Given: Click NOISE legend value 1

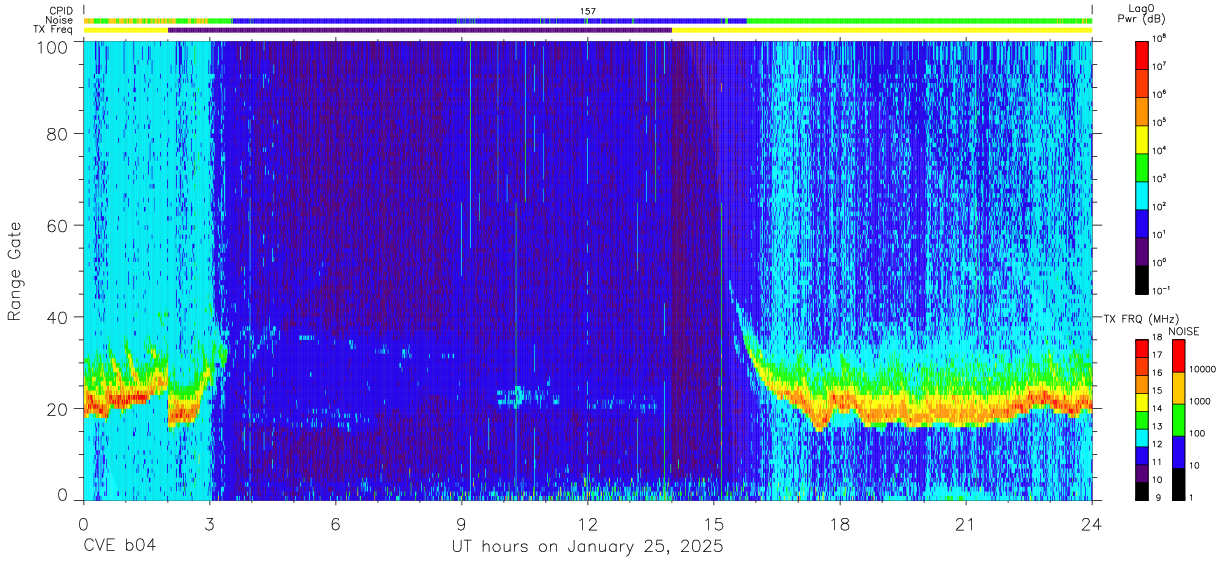Looking at the screenshot, I should 1193,497.
